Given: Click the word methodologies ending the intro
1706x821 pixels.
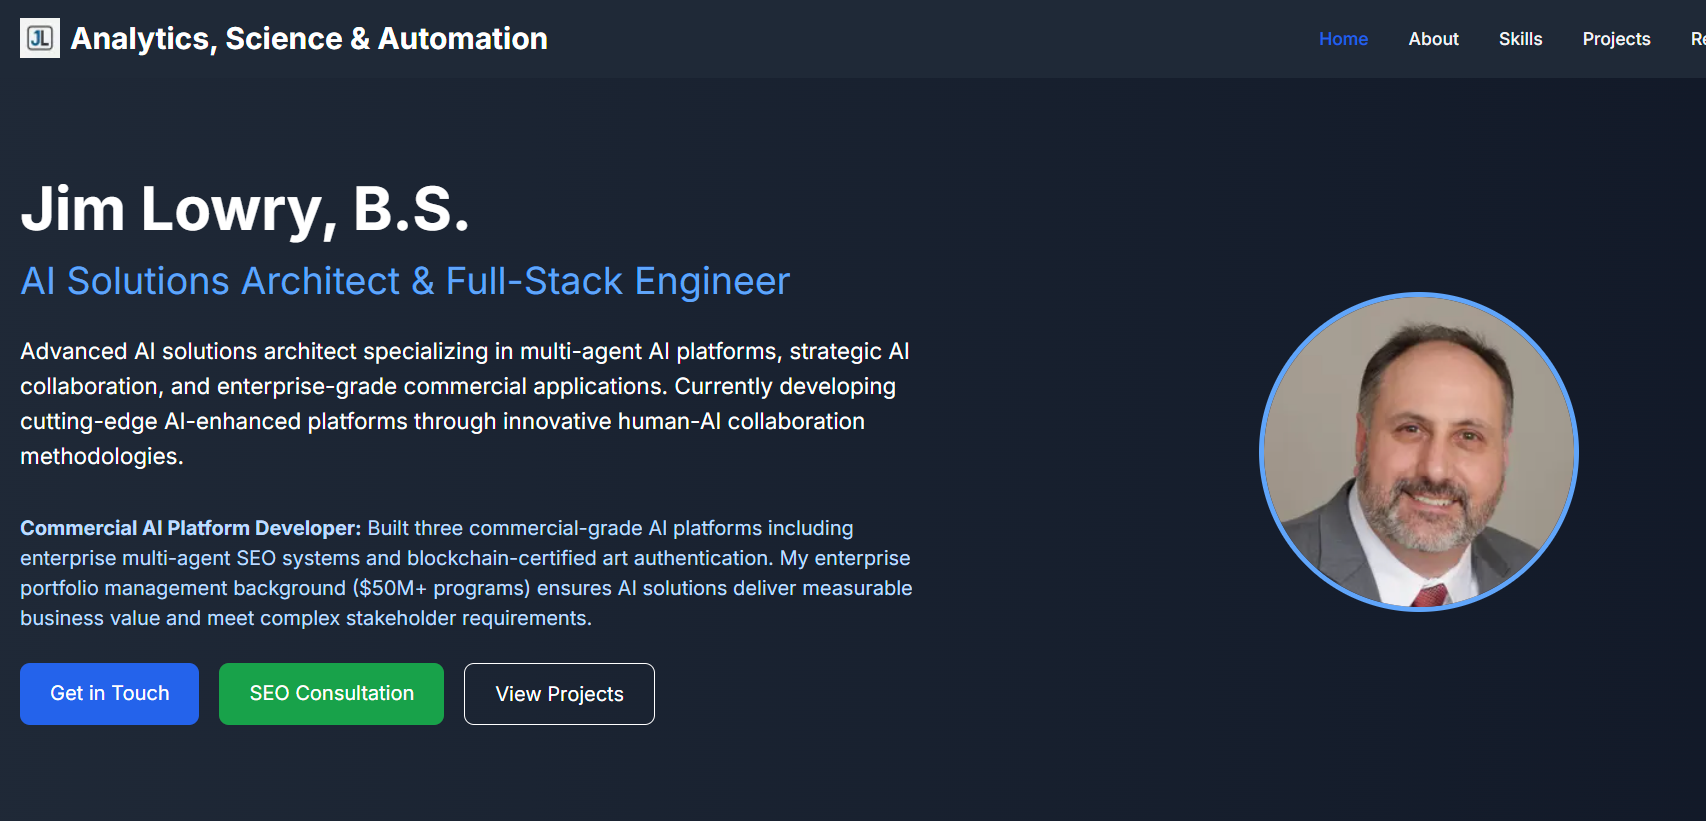Looking at the screenshot, I should 100,456.
